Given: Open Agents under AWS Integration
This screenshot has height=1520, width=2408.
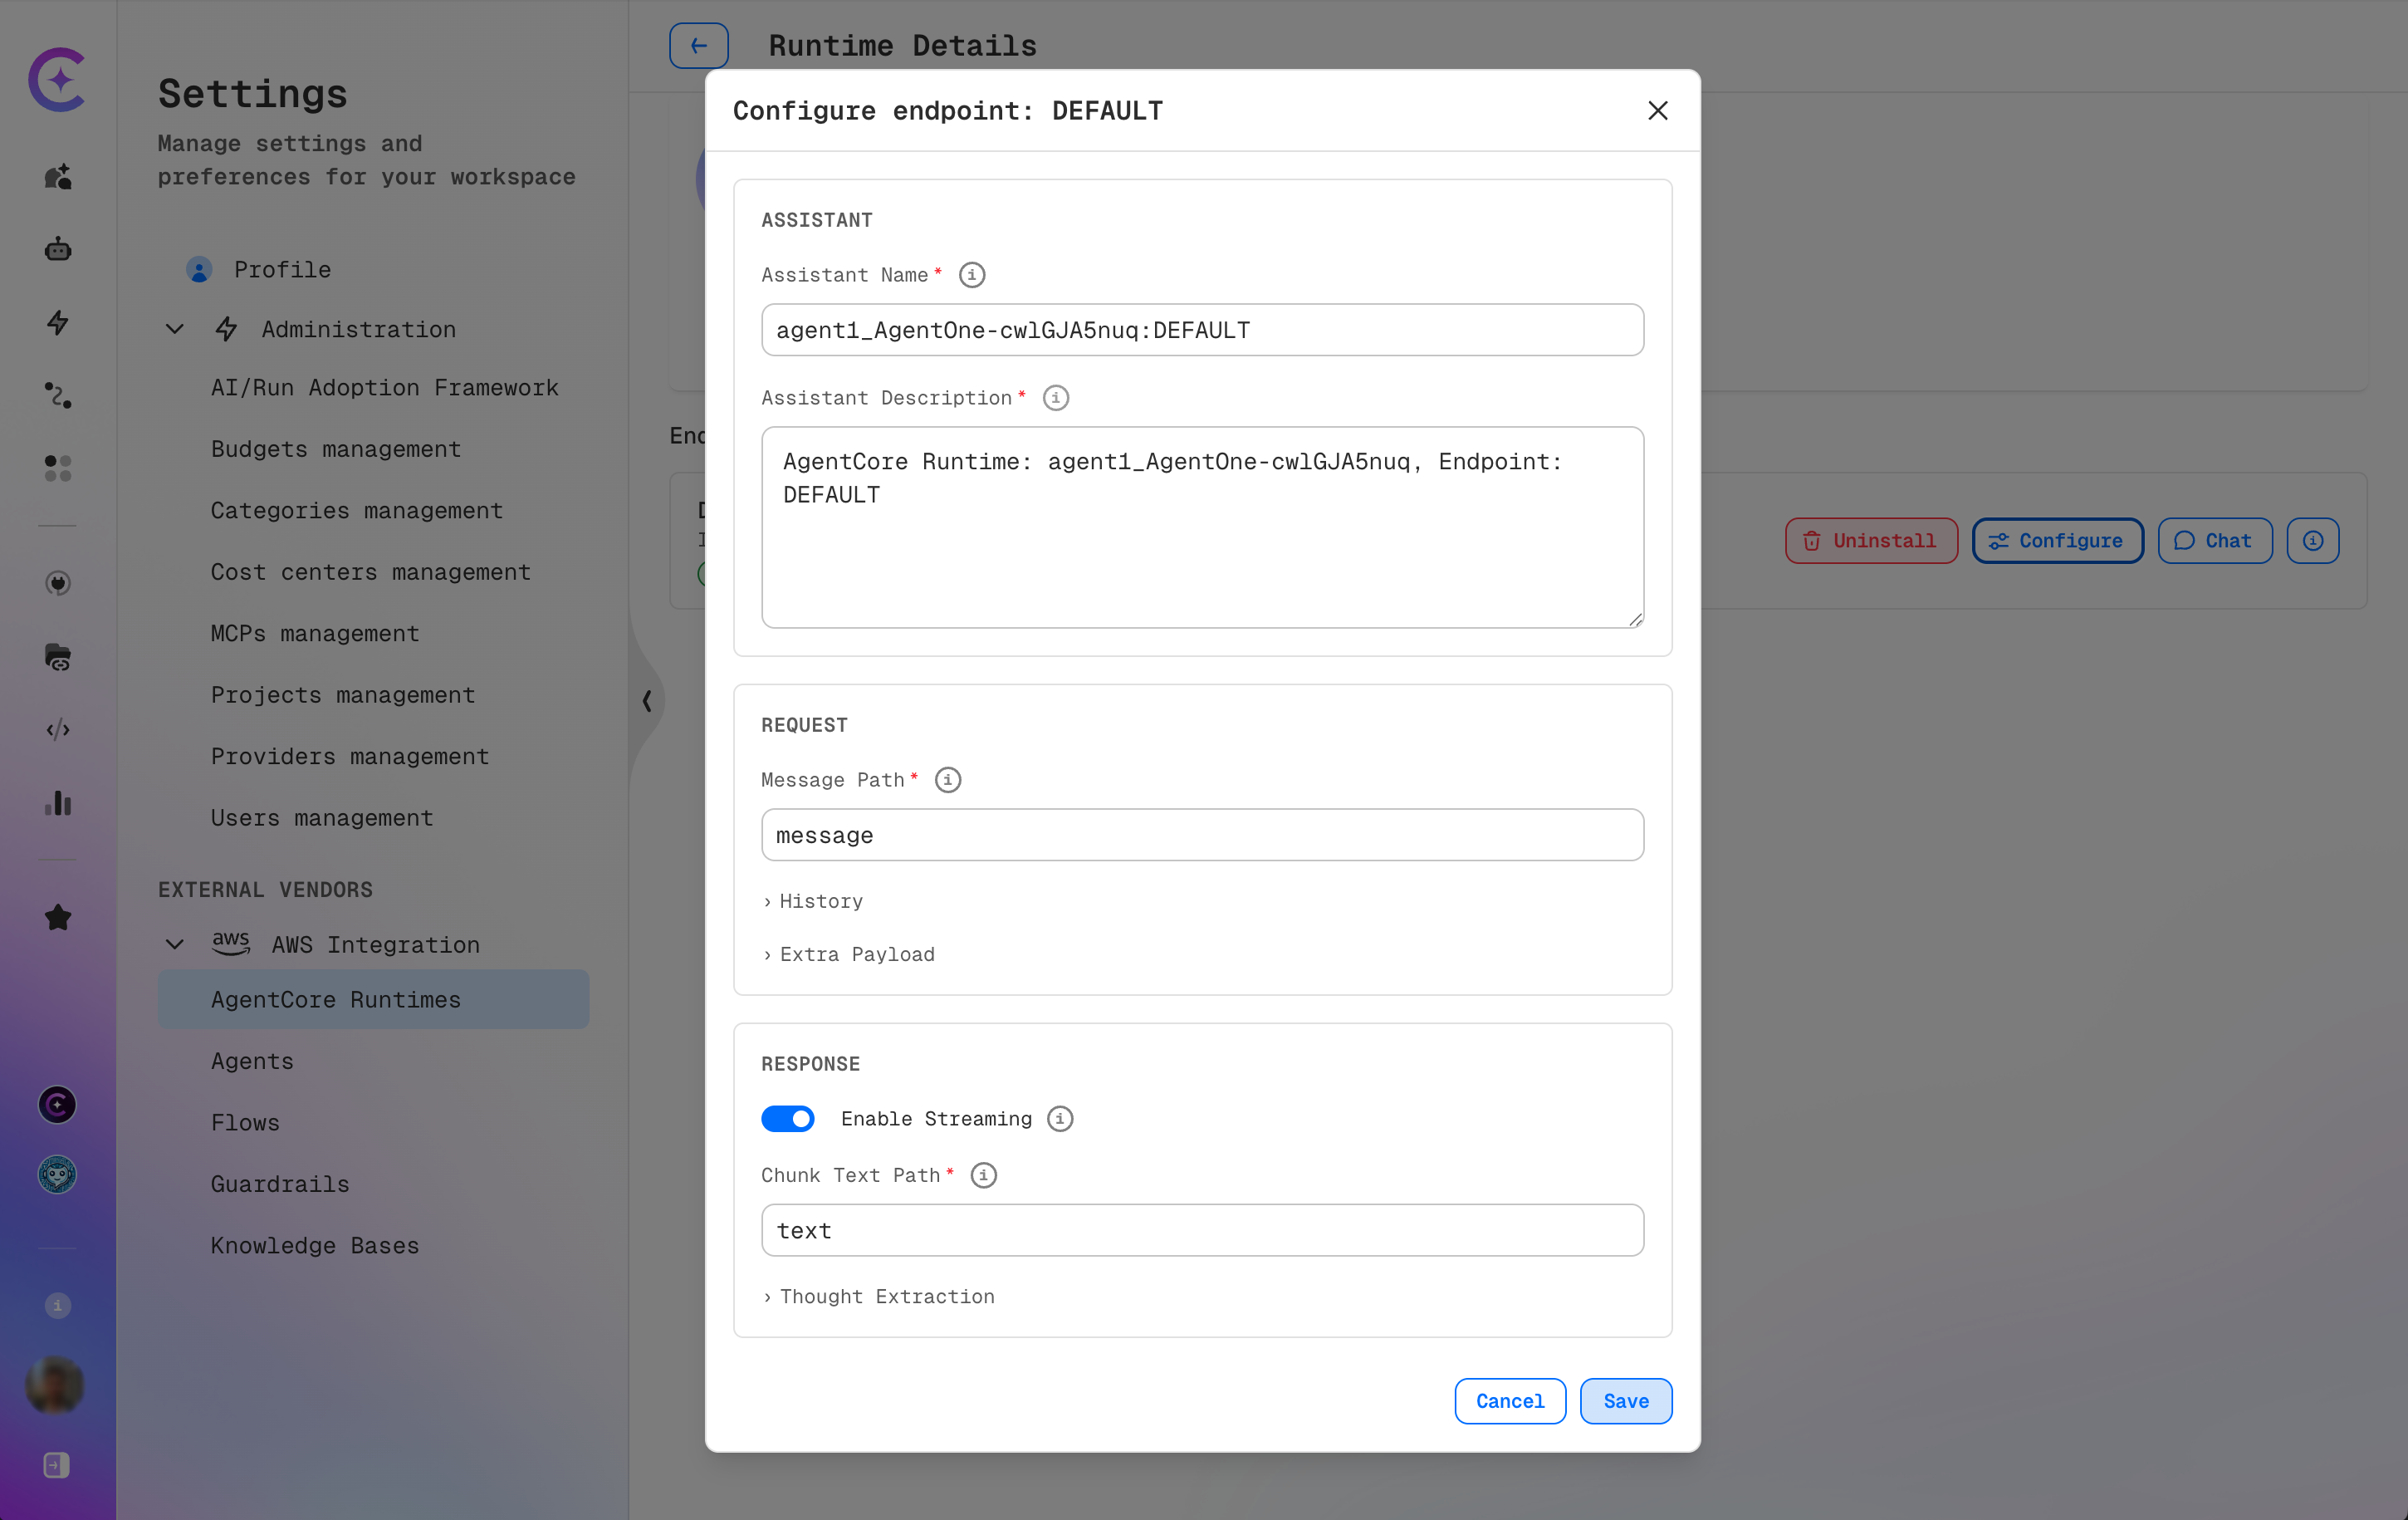Looking at the screenshot, I should click(x=252, y=1061).
